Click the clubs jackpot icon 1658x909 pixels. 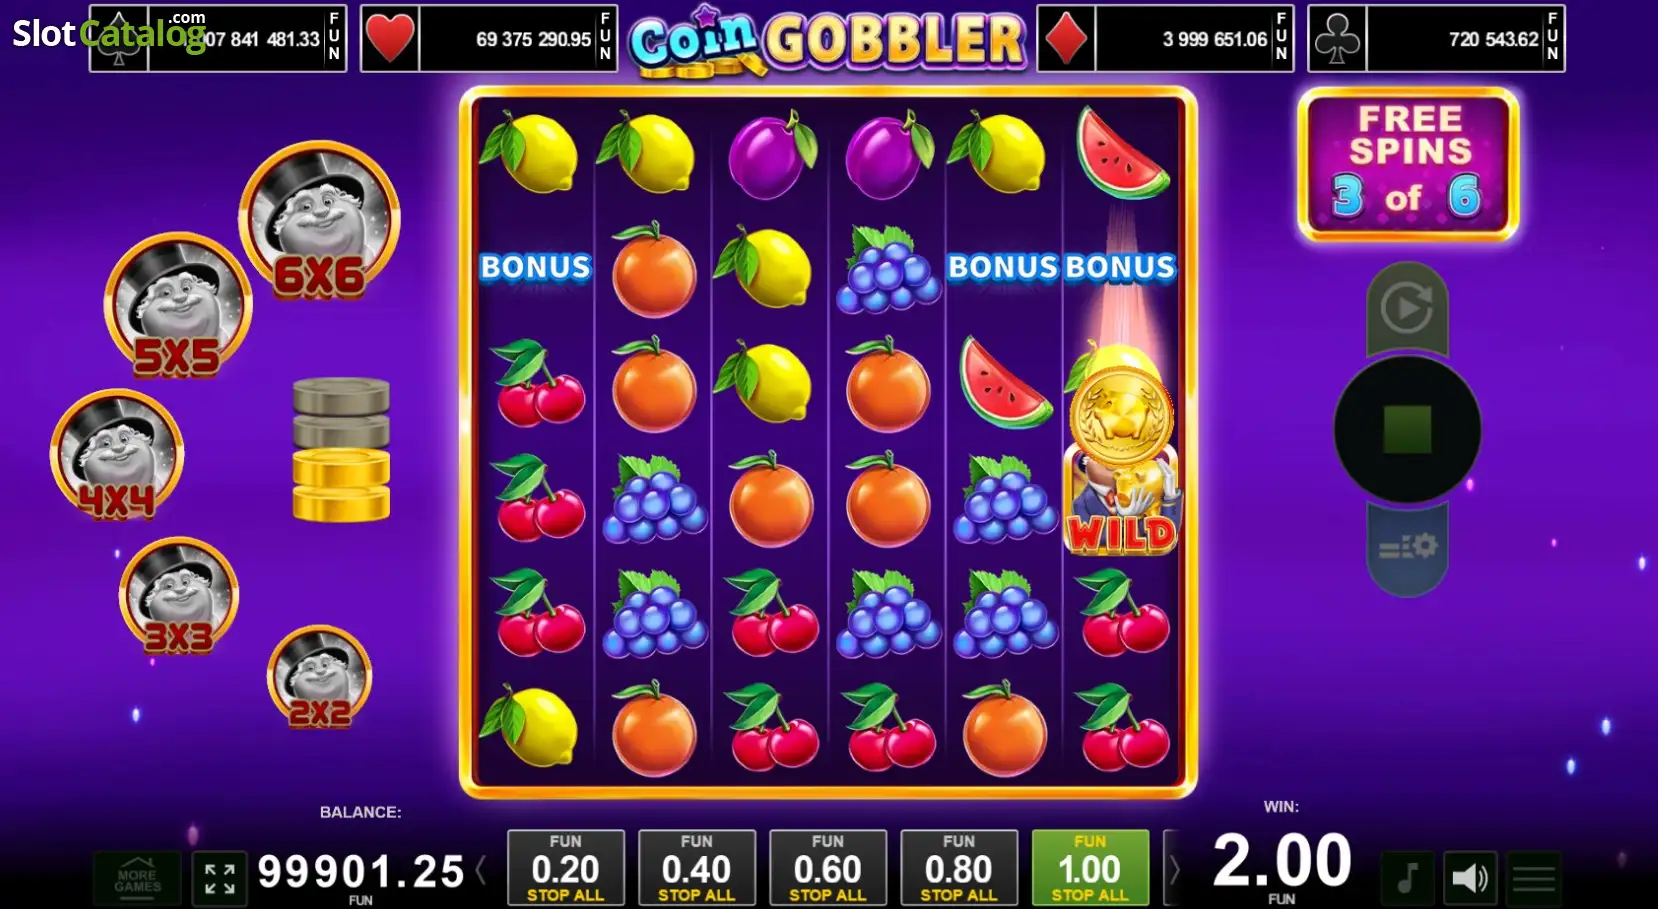click(1337, 39)
